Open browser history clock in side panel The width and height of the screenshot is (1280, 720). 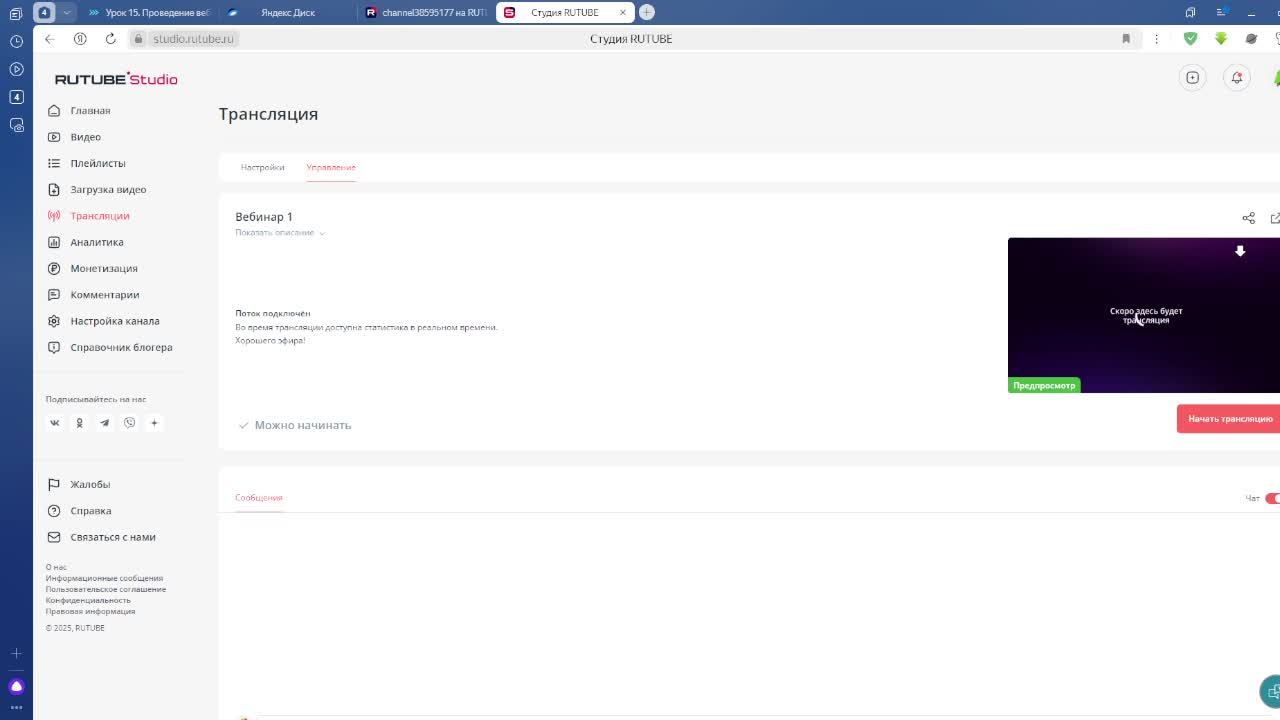tap(16, 41)
